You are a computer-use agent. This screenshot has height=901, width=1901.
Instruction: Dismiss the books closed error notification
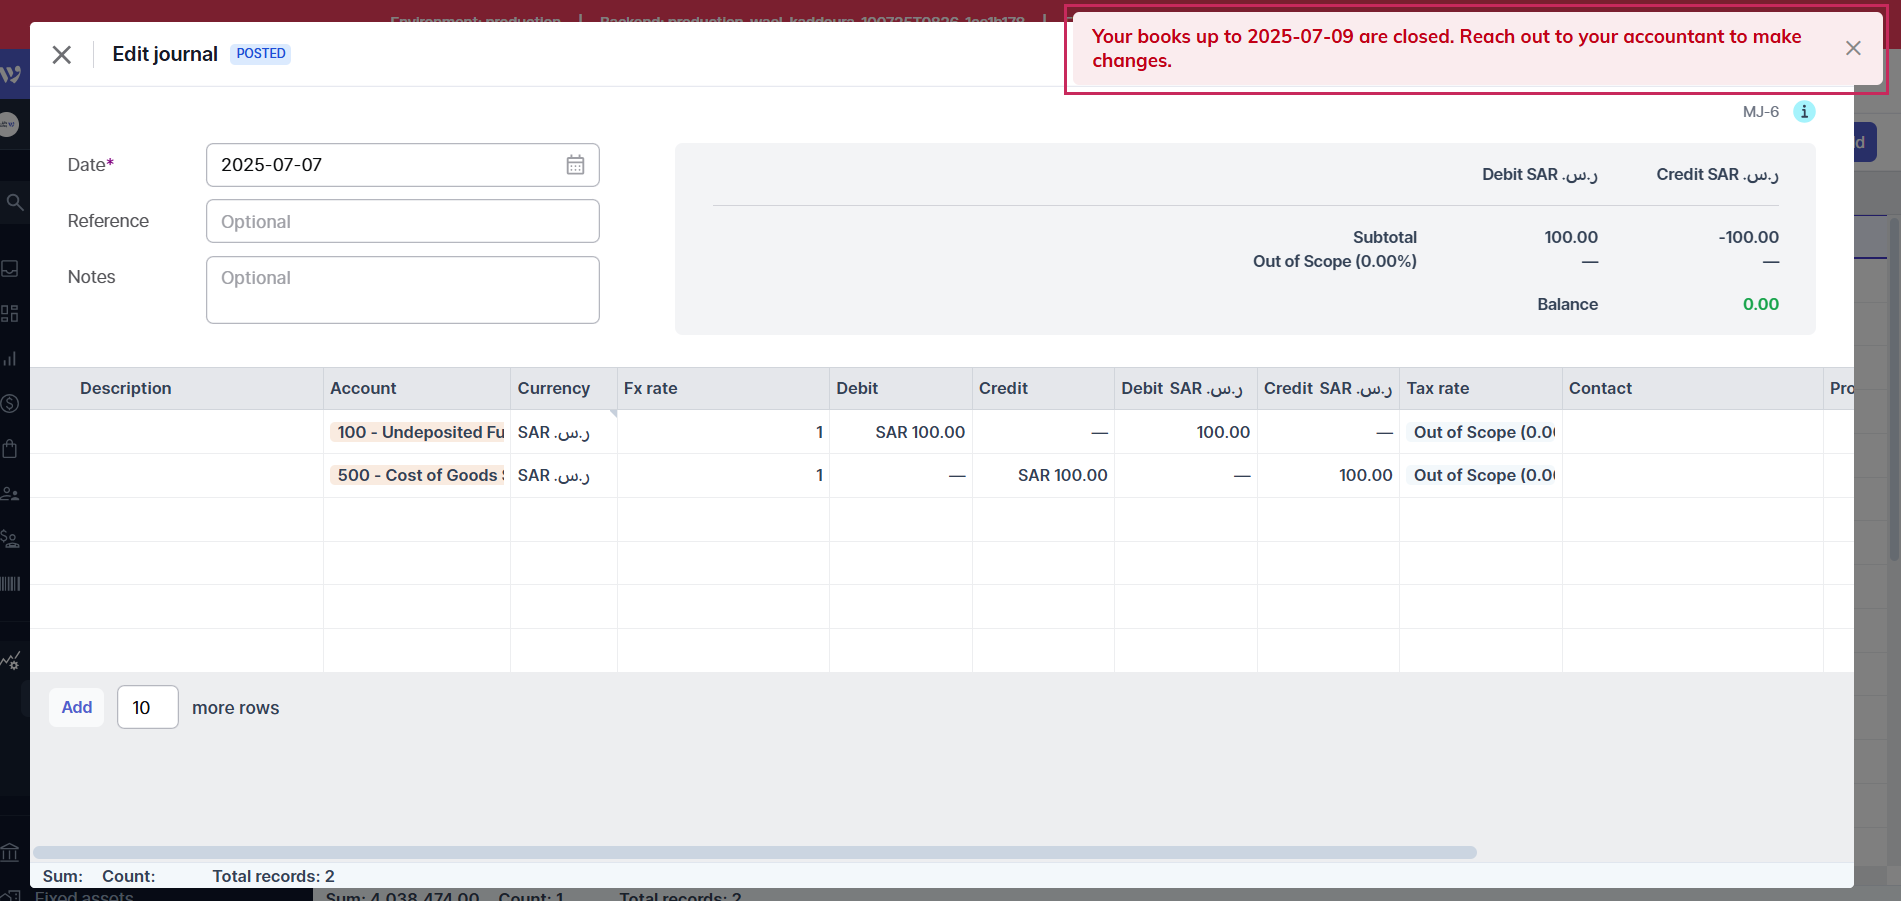coord(1852,48)
